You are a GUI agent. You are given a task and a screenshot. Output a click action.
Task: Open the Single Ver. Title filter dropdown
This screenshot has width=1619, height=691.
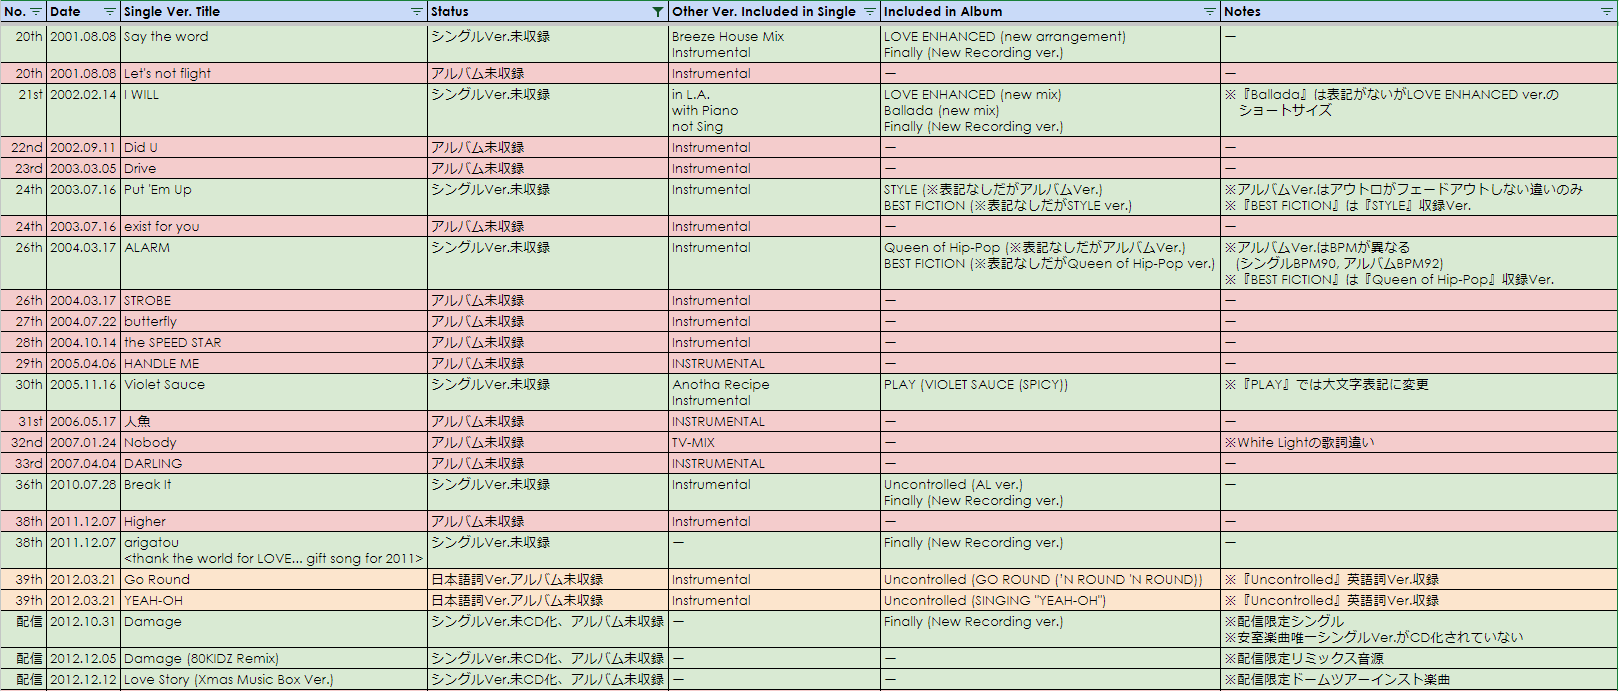coord(417,12)
